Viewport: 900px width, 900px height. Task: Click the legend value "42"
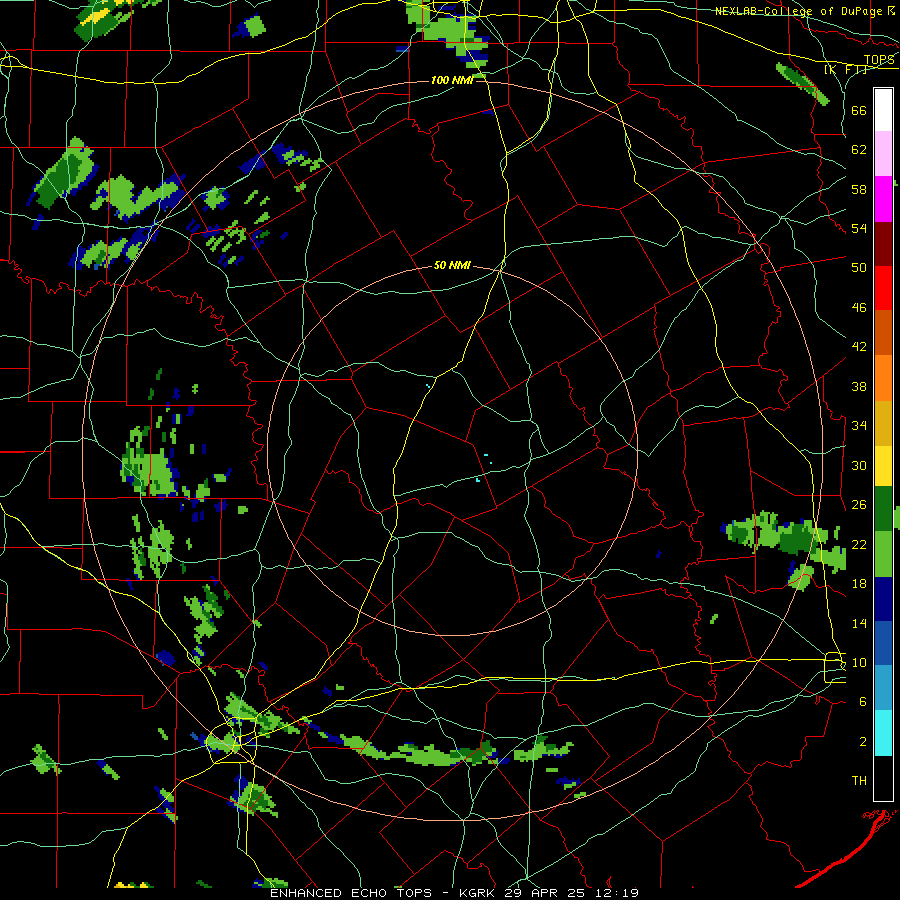[859, 346]
